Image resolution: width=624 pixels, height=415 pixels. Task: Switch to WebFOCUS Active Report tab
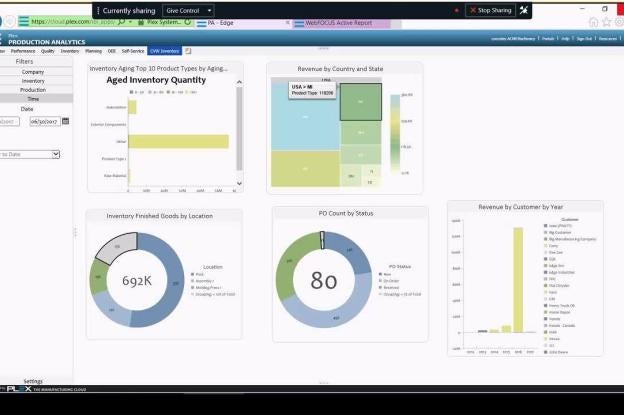[x=338, y=23]
